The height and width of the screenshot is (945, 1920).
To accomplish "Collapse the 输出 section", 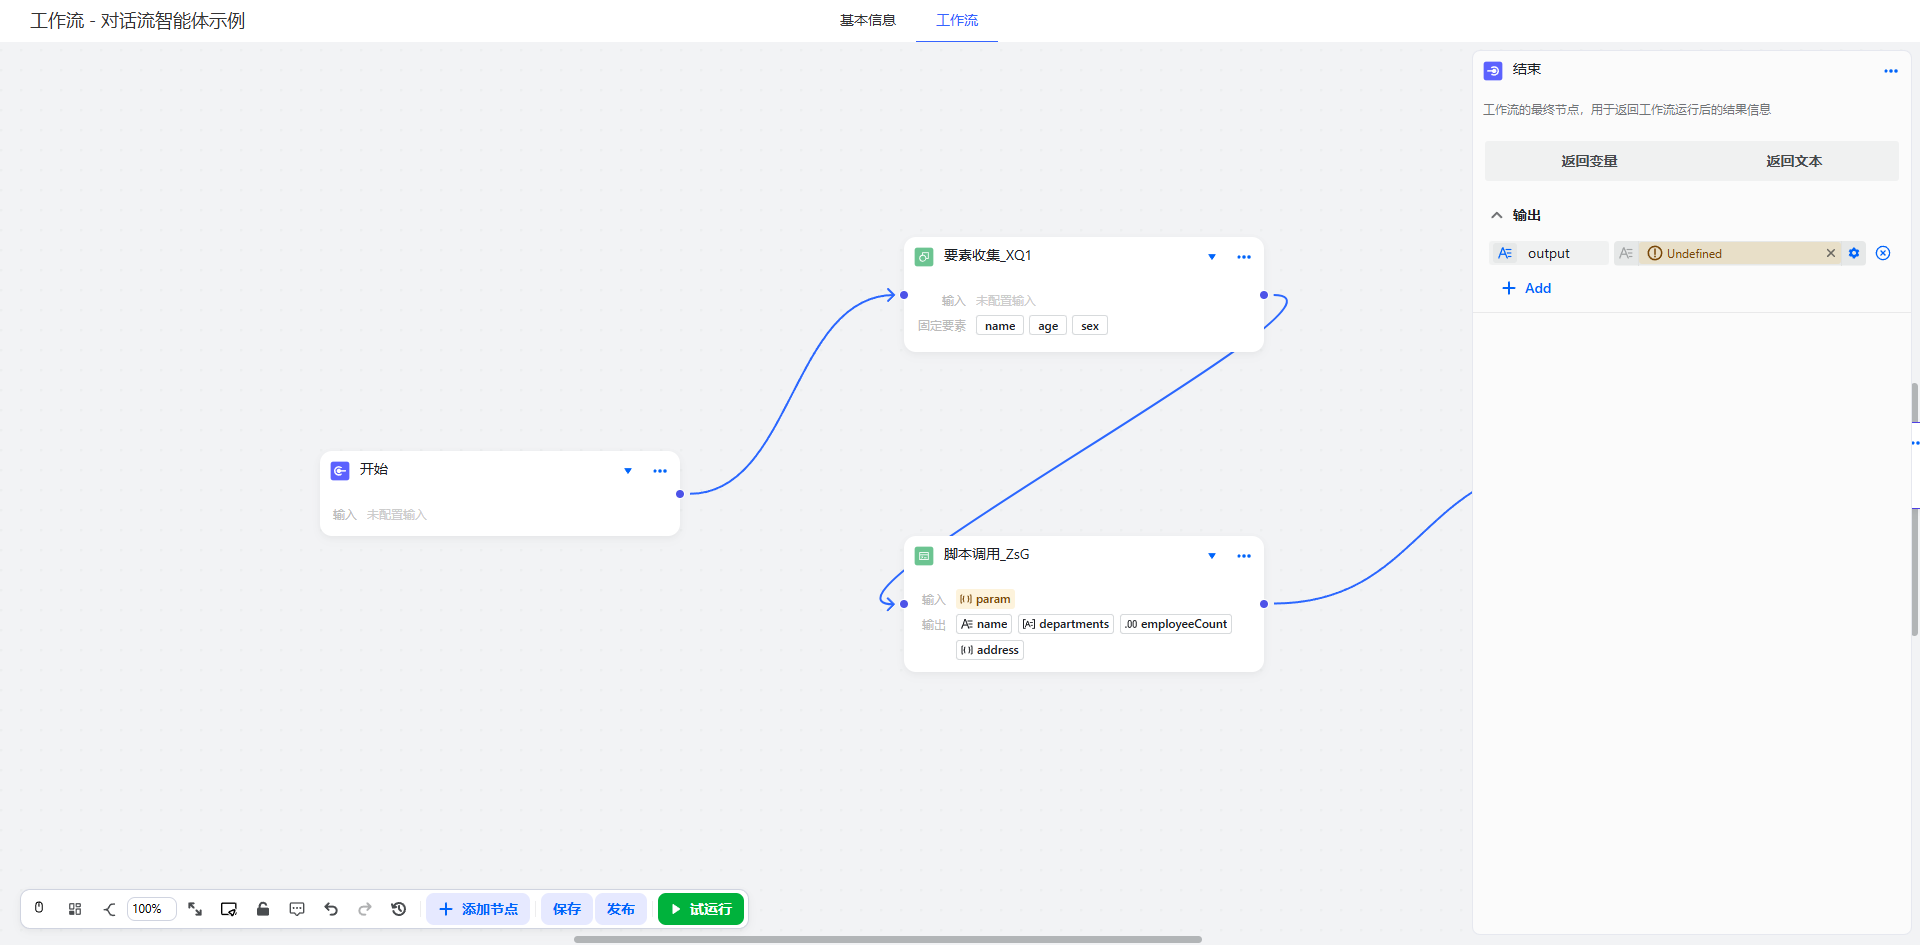I will pyautogui.click(x=1497, y=215).
